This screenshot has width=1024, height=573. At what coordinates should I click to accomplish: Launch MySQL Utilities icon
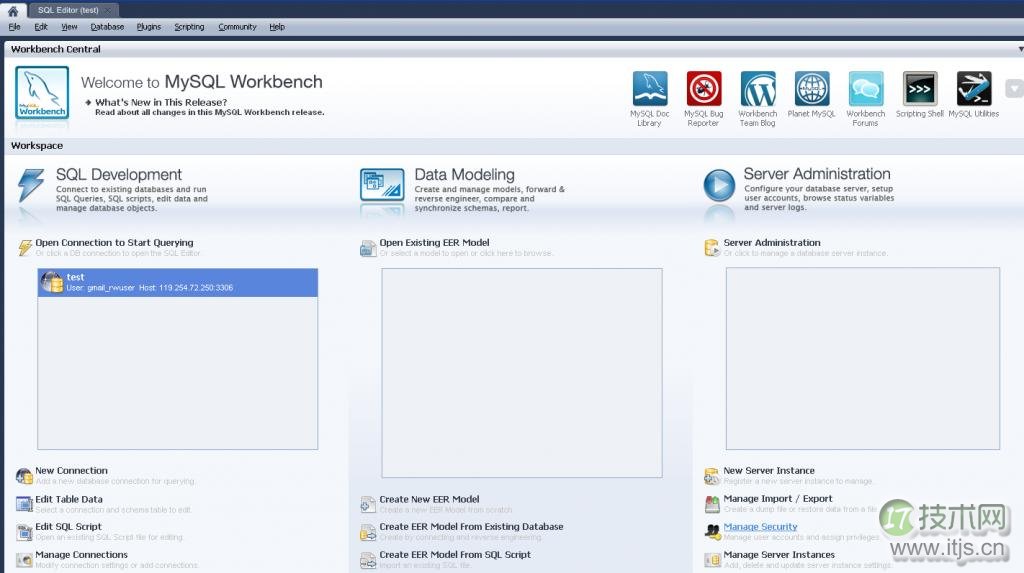(x=973, y=90)
